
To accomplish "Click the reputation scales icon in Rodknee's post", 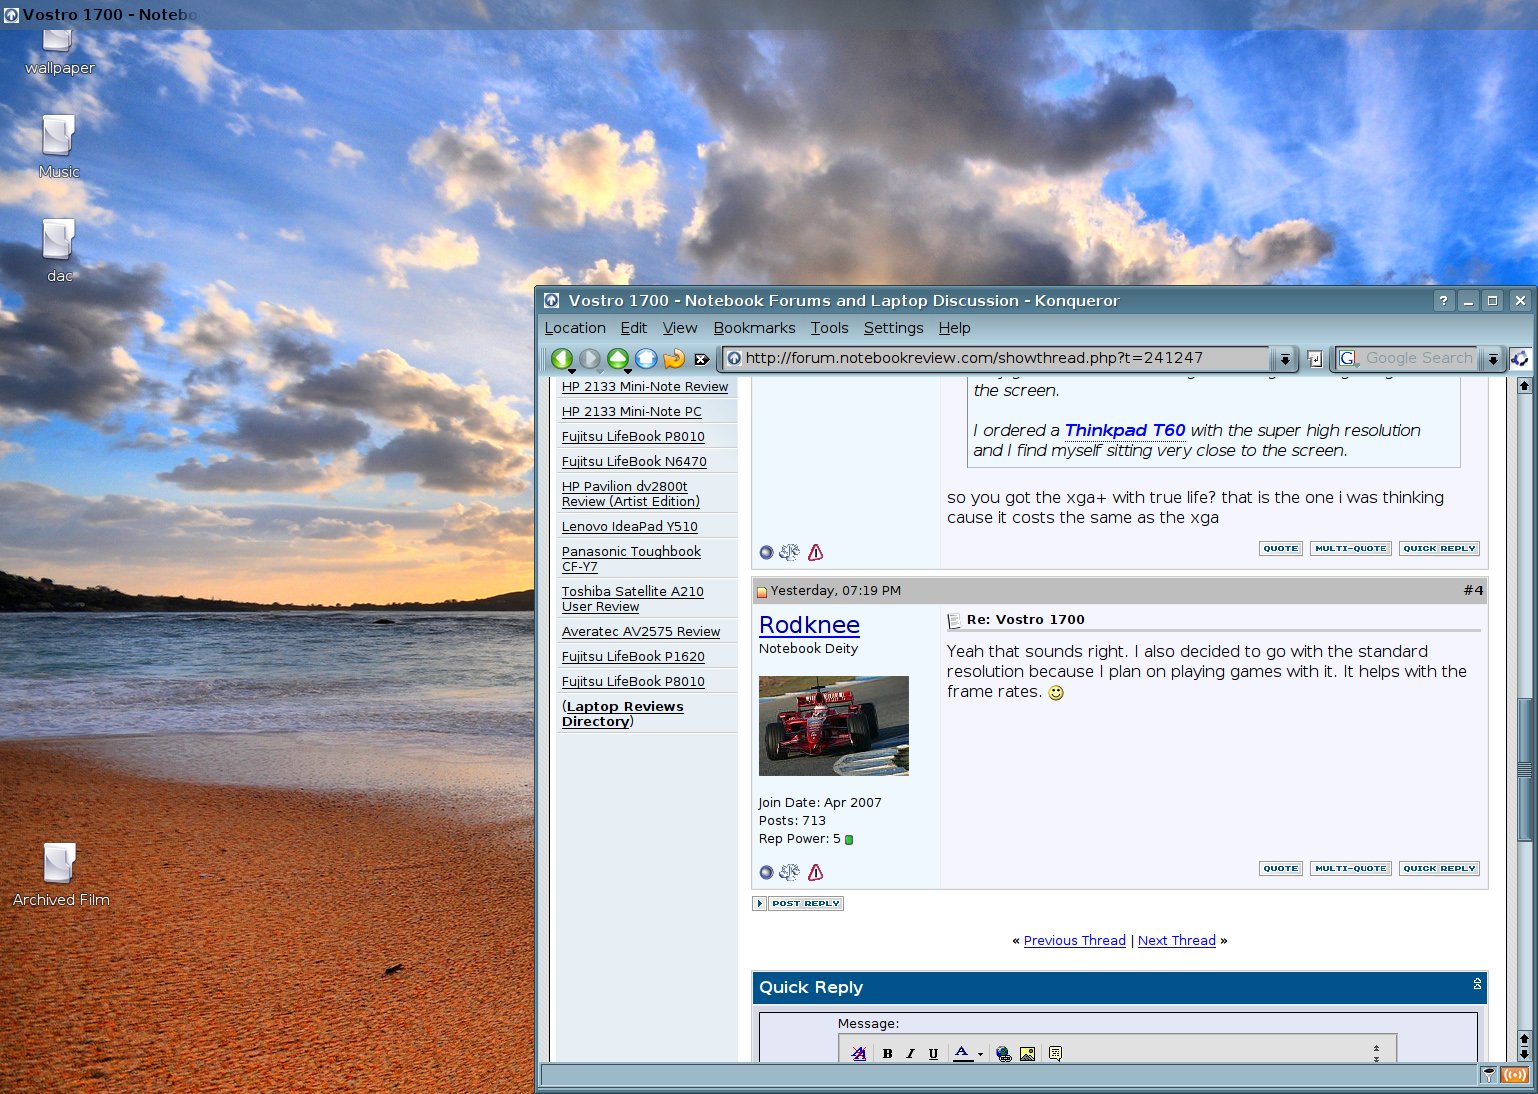I will (790, 872).
